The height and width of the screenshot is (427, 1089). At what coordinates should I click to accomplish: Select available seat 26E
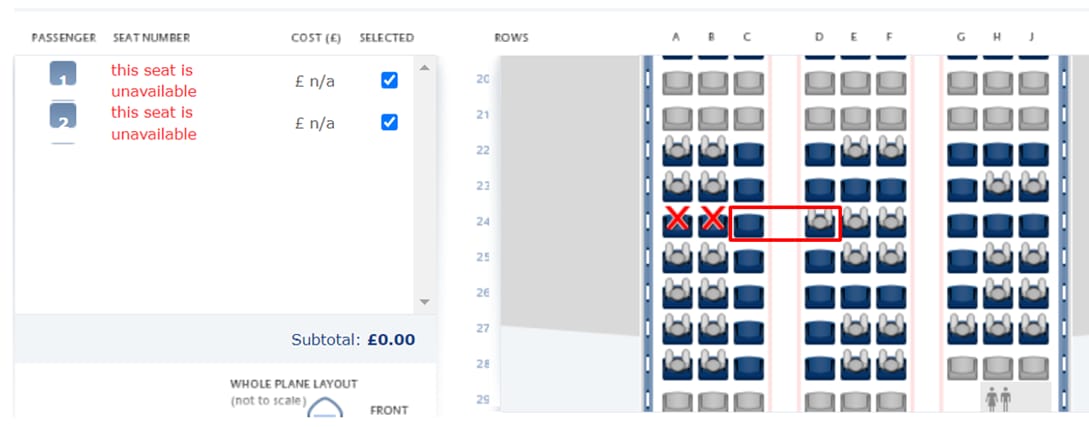click(855, 297)
